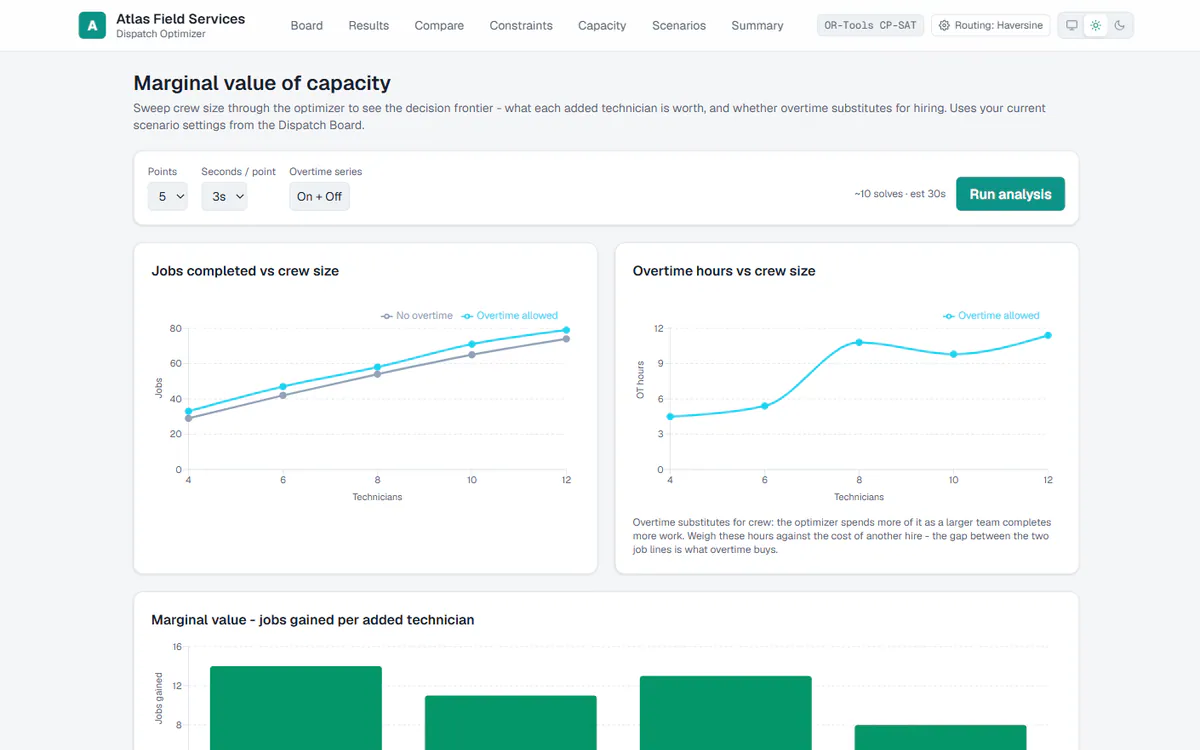Open the Scenarios tab

(679, 25)
